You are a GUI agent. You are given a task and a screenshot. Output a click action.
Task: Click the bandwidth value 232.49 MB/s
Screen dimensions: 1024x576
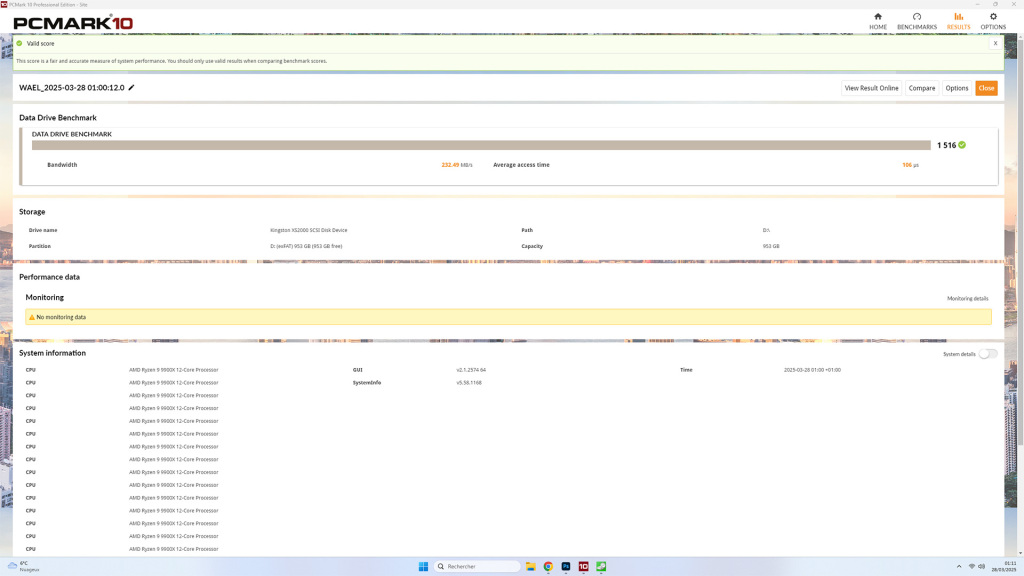click(x=456, y=165)
